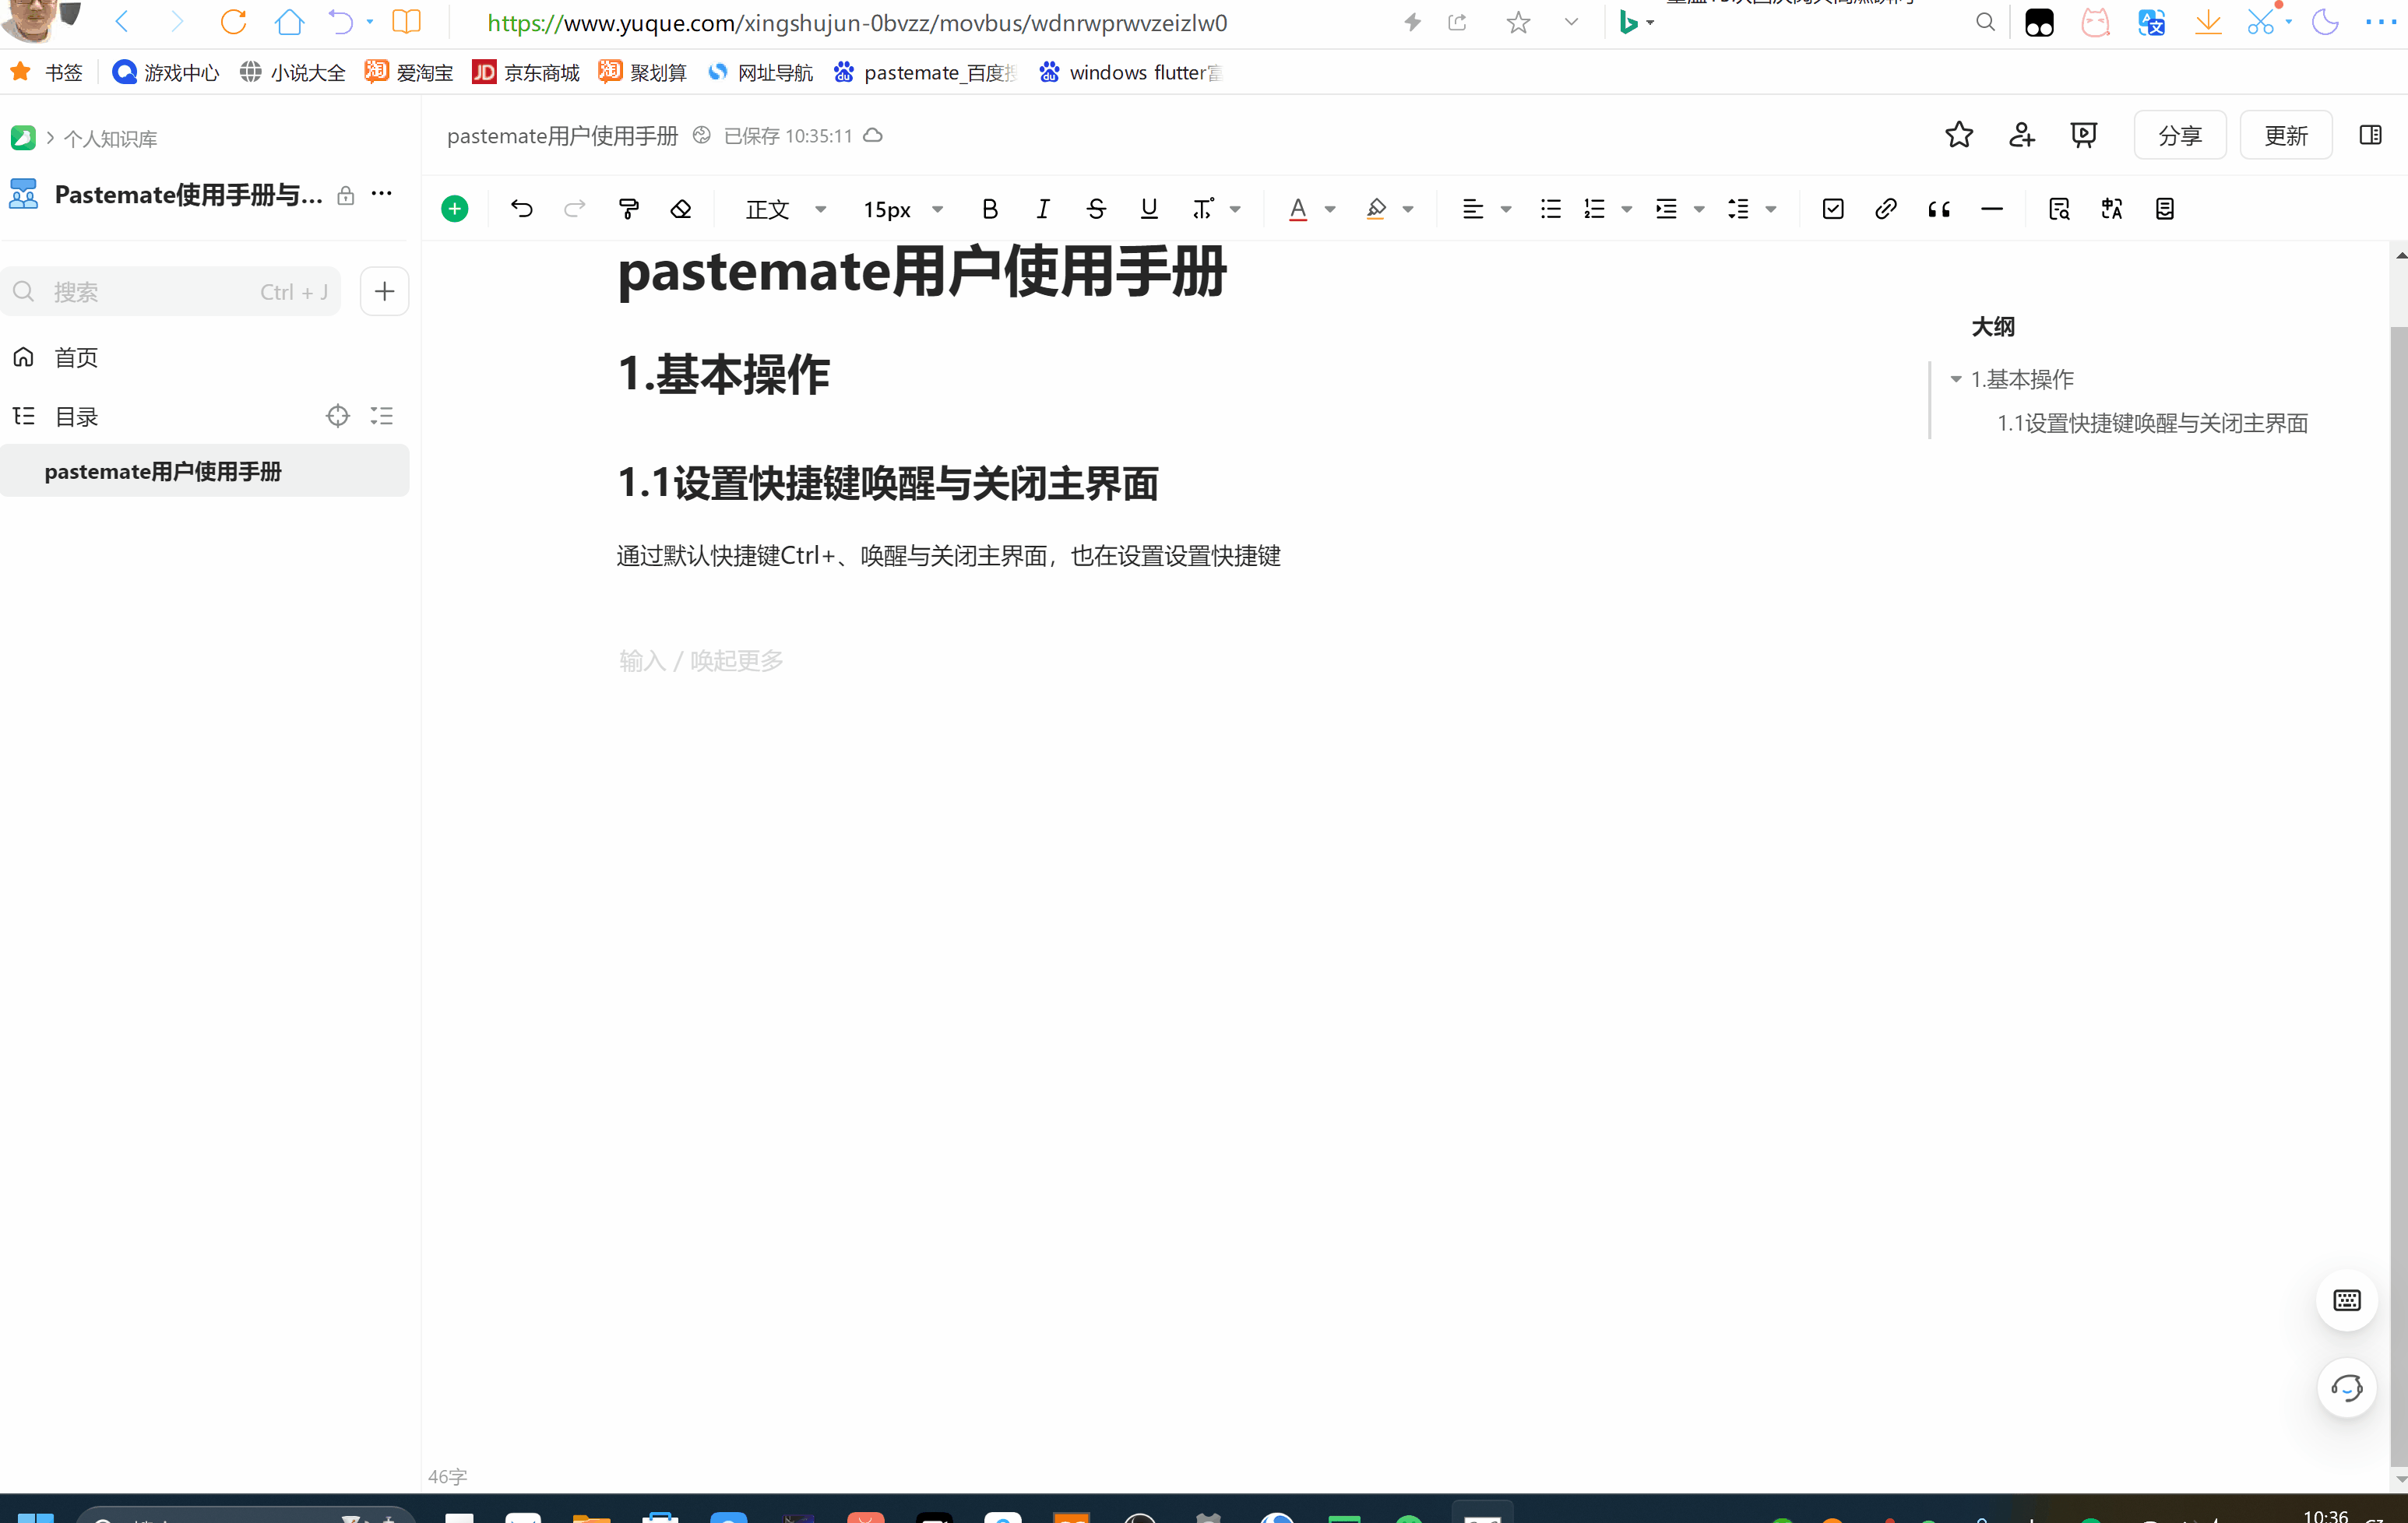
Task: Collapse the 1.基本操作 outline section
Action: click(x=1955, y=379)
